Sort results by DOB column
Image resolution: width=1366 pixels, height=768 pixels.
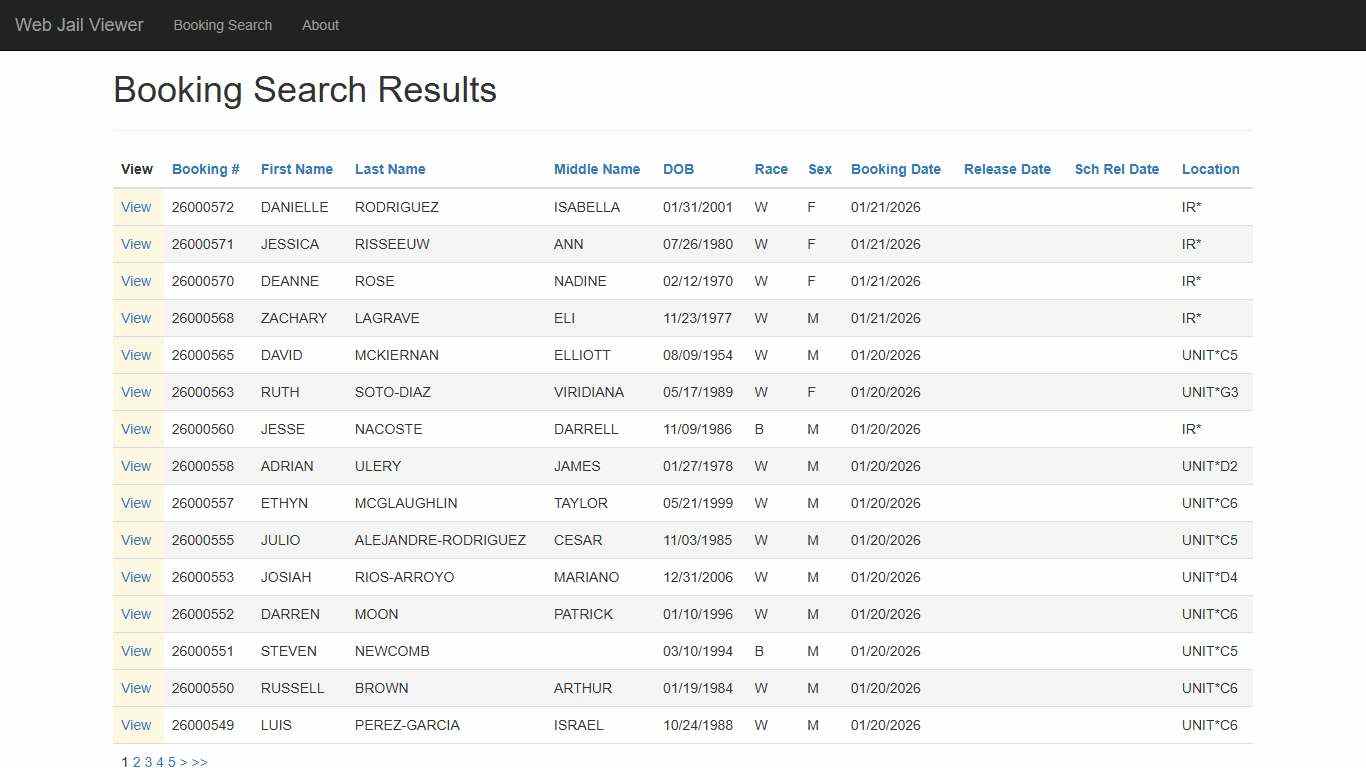678,169
